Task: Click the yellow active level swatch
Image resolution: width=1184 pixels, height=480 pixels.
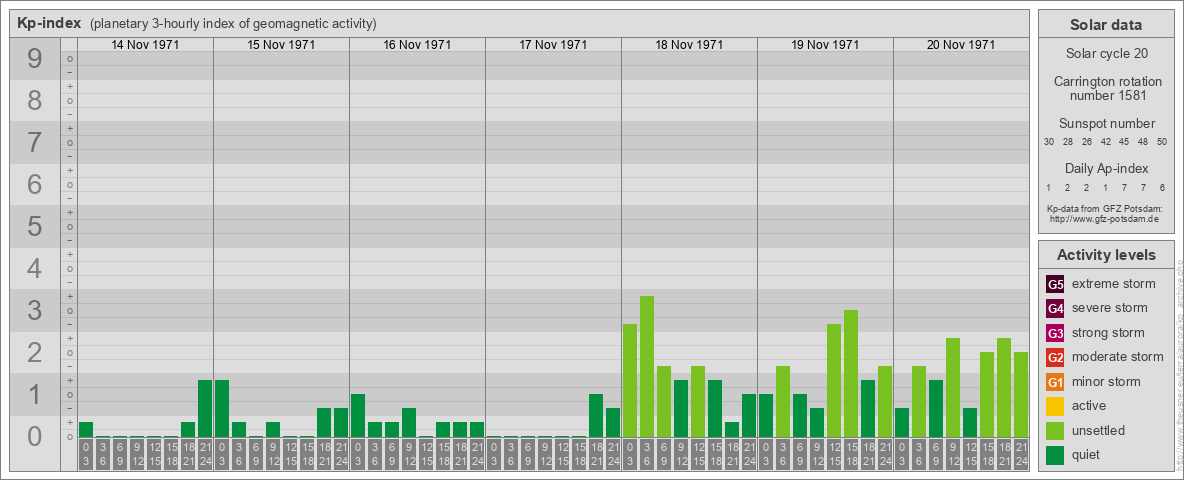Action: click(1055, 406)
